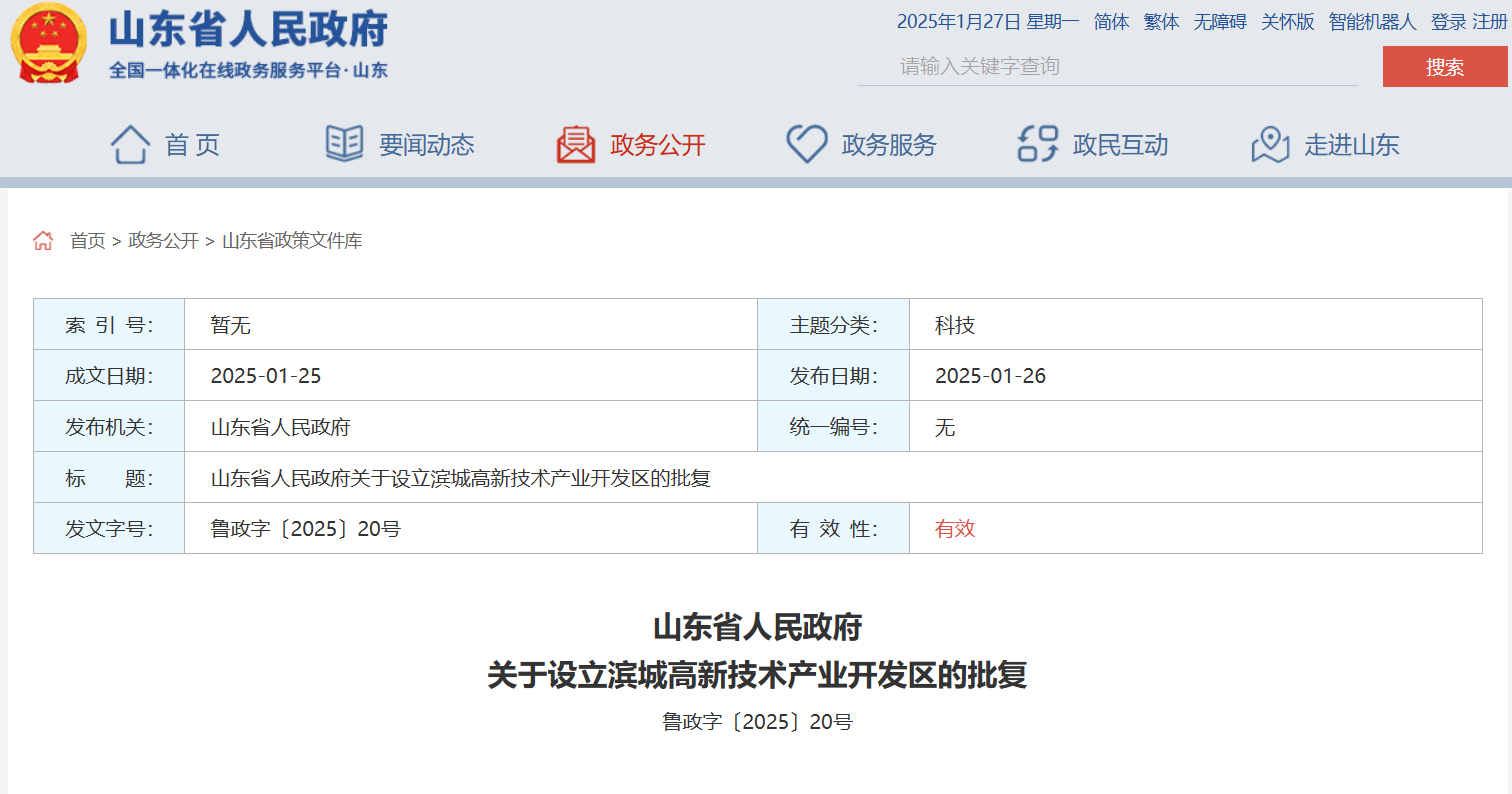Click the 发布日期 value 2025-01-26
The width and height of the screenshot is (1512, 794).
[990, 376]
